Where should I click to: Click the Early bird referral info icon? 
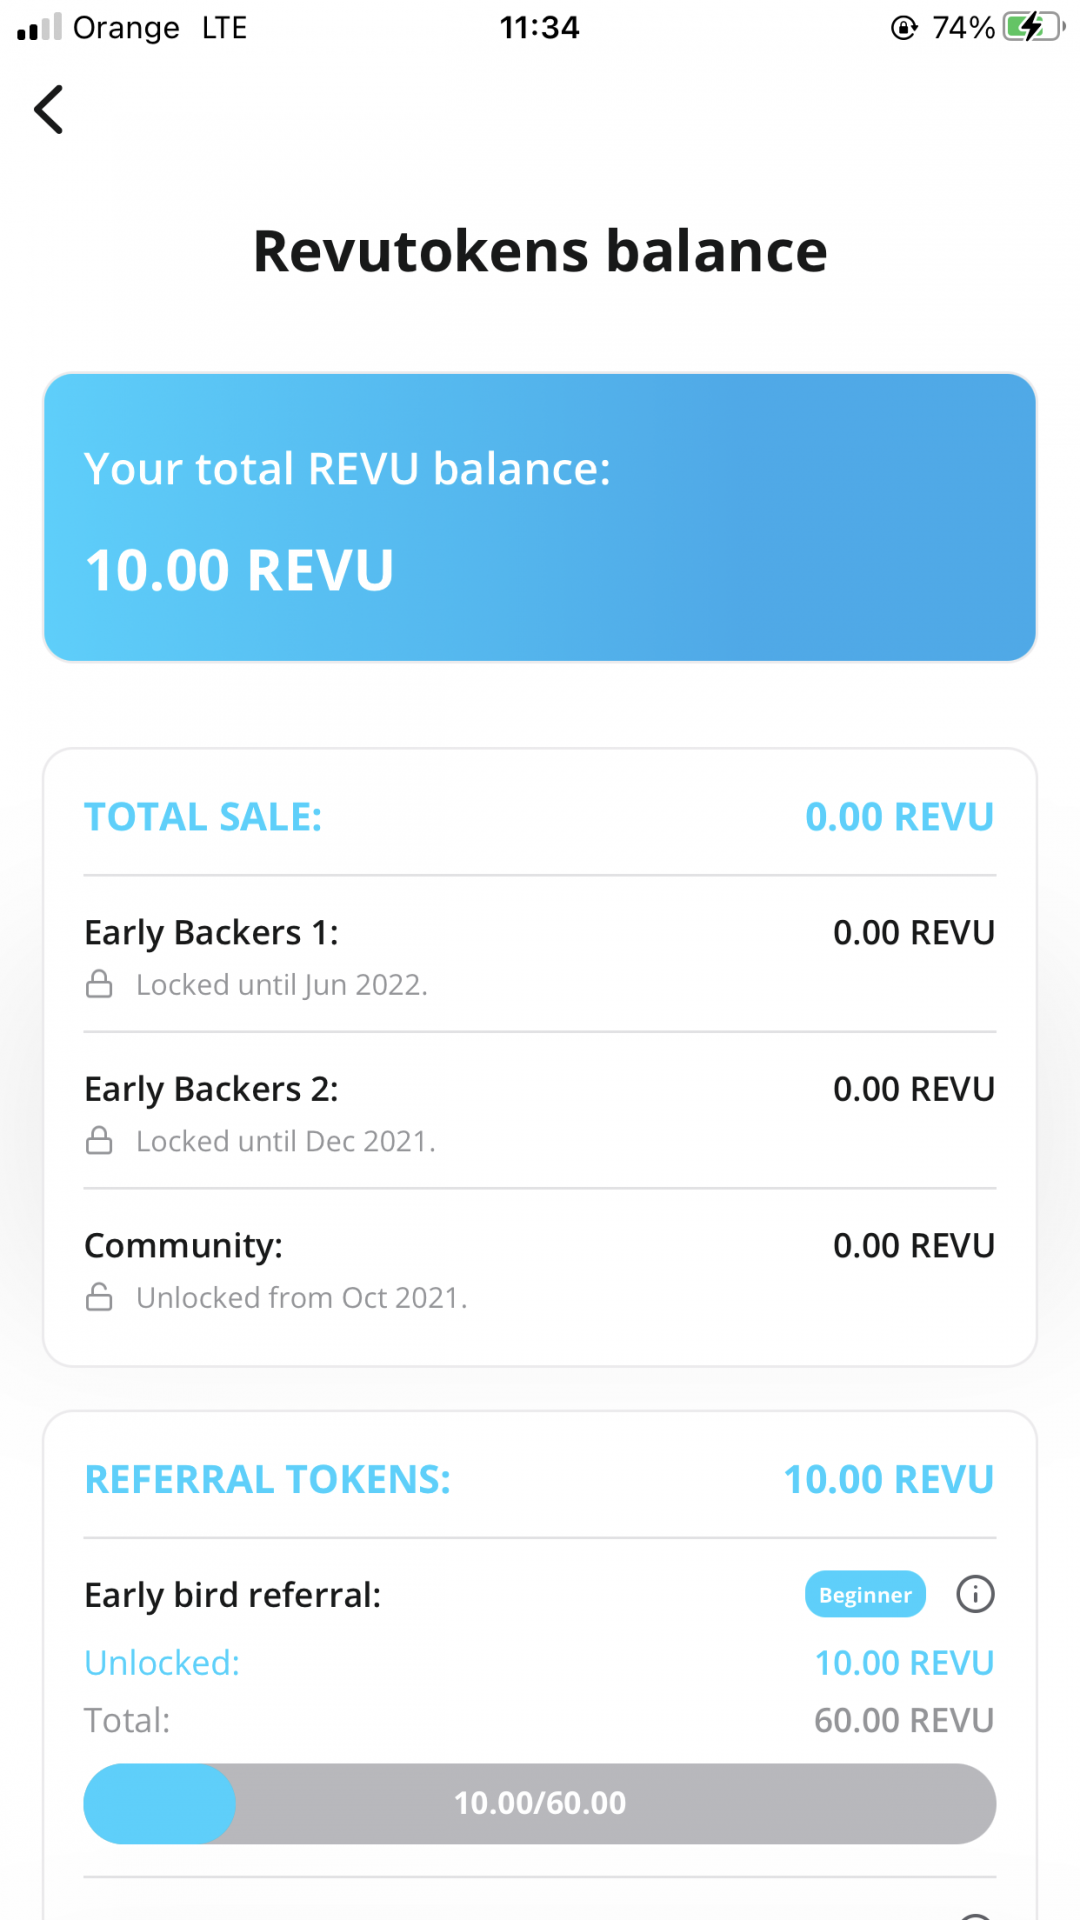(975, 1594)
